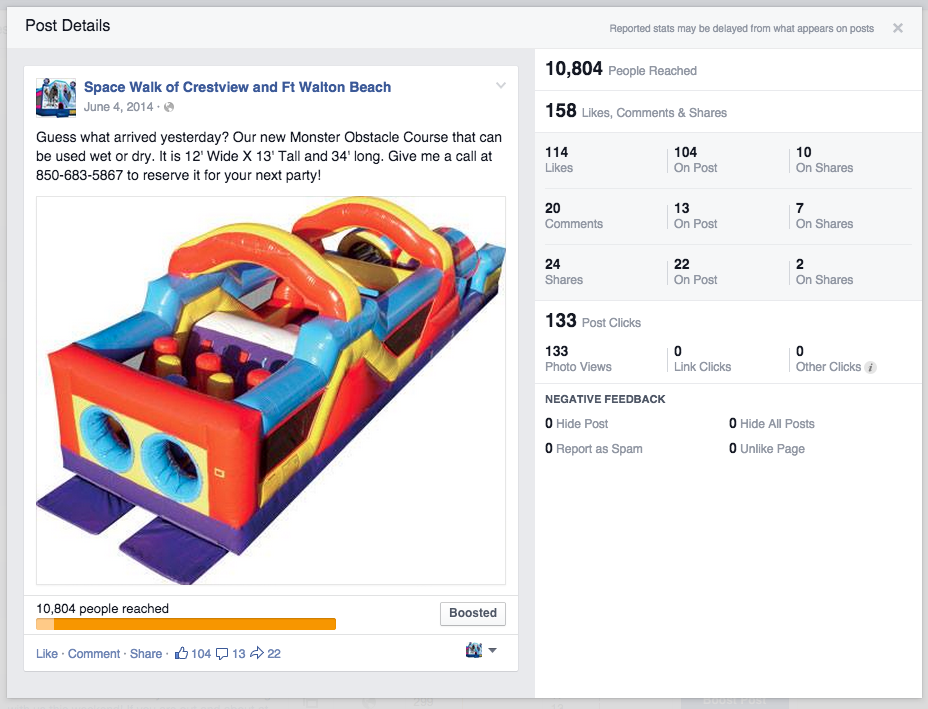This screenshot has height=709, width=928.
Task: Click the page profile picture thumbnail
Action: pos(56,98)
